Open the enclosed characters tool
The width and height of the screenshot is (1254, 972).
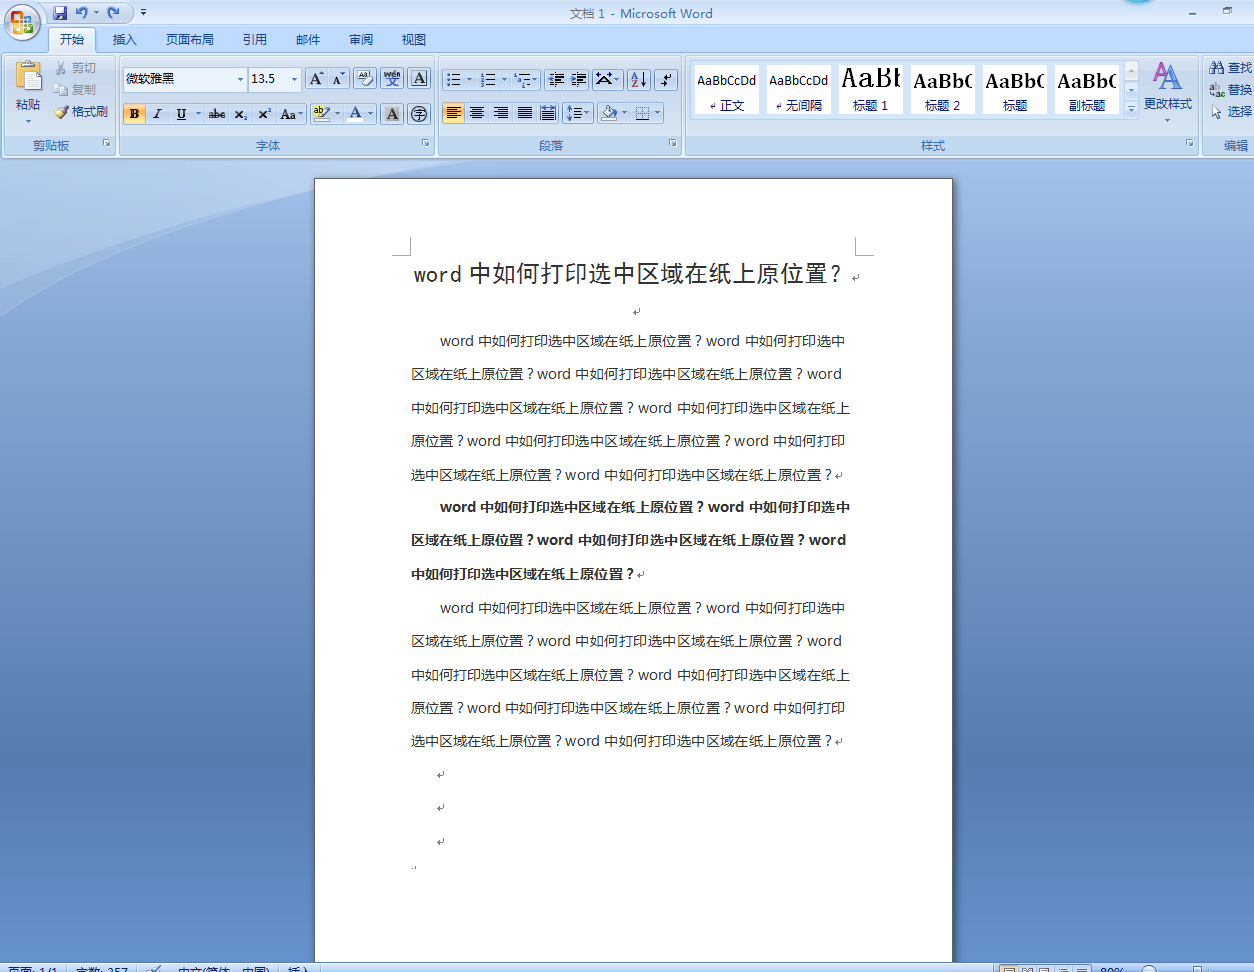coord(419,114)
